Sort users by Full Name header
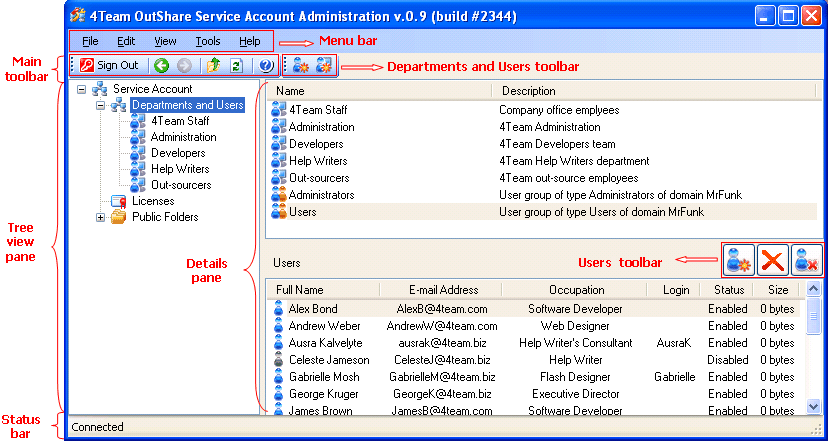The width and height of the screenshot is (828, 441). [x=323, y=289]
